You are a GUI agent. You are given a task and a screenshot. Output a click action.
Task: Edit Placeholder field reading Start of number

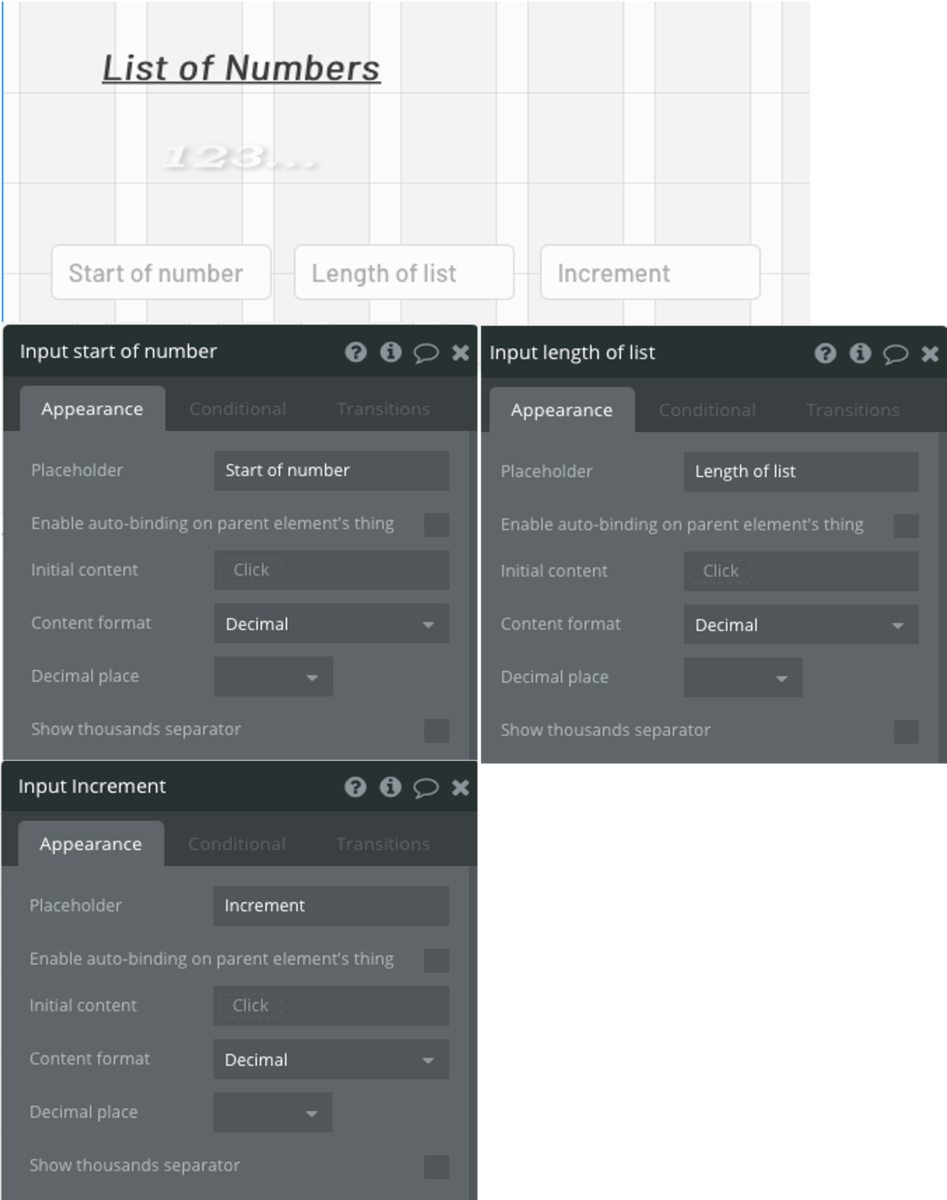pos(332,470)
